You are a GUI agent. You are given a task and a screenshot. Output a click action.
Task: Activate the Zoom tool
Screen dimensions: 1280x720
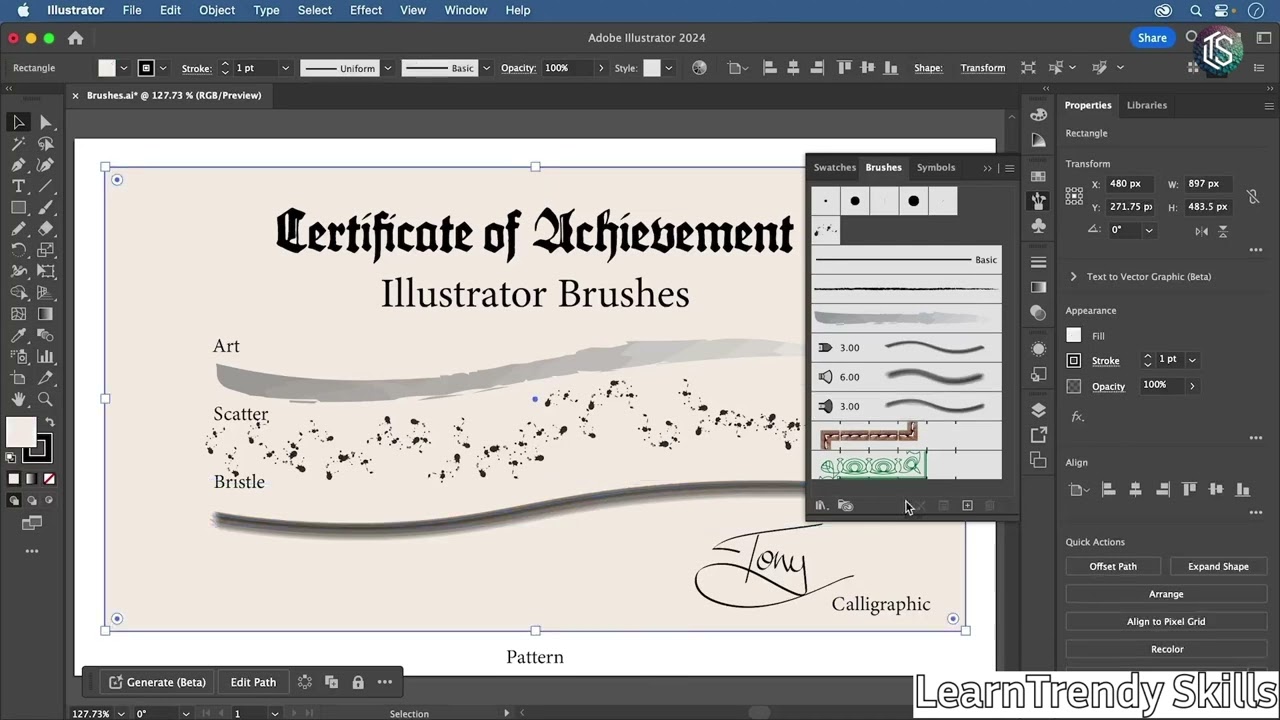[x=45, y=399]
